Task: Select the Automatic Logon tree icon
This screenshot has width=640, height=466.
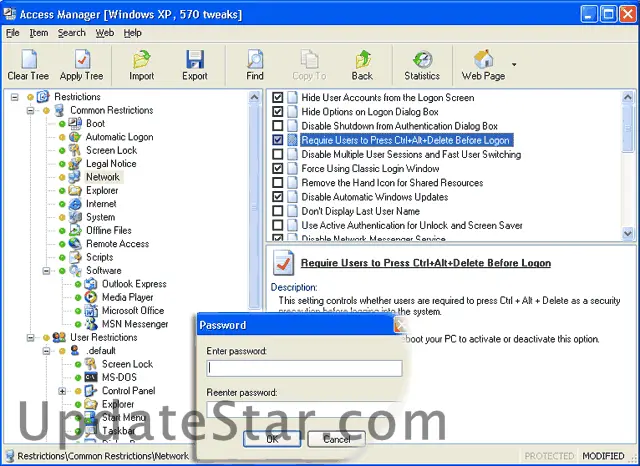Action: pos(75,137)
